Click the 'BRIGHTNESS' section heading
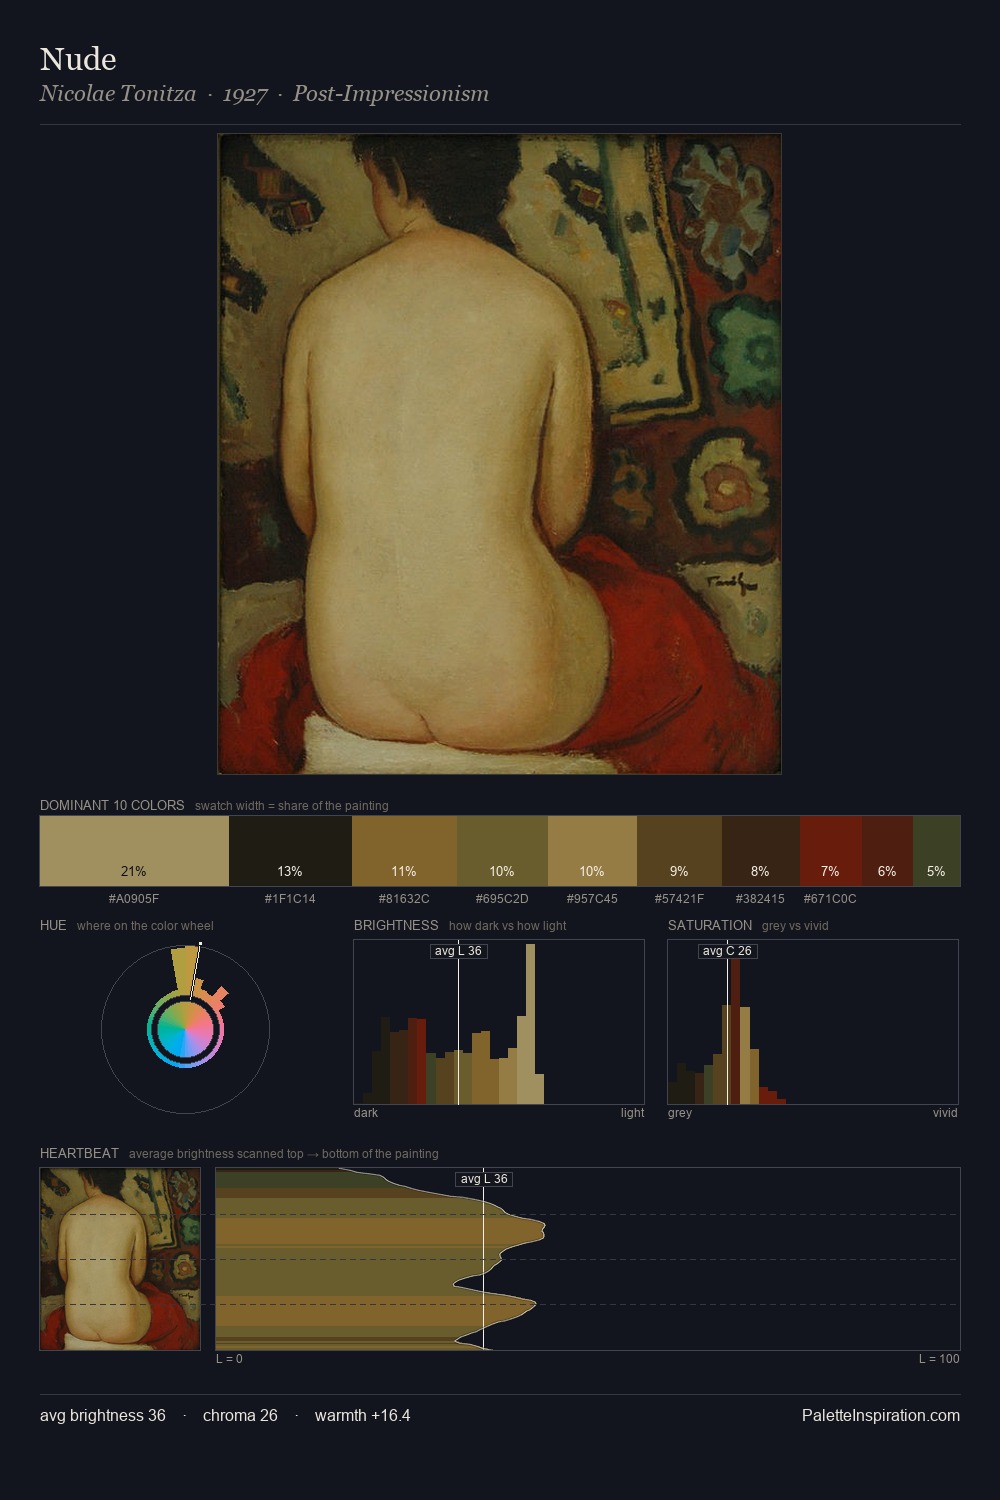This screenshot has width=1000, height=1500. (x=396, y=925)
